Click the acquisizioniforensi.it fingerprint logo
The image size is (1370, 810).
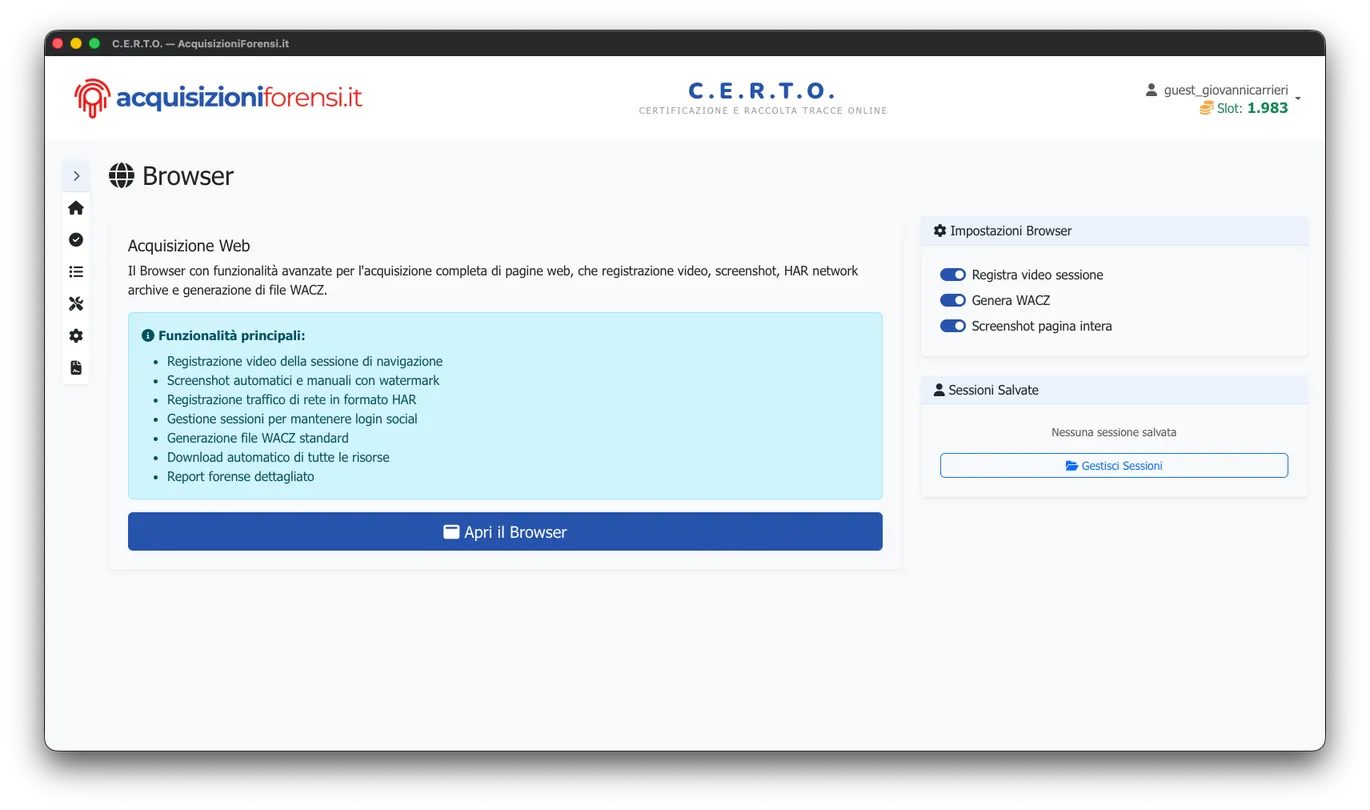[x=91, y=97]
